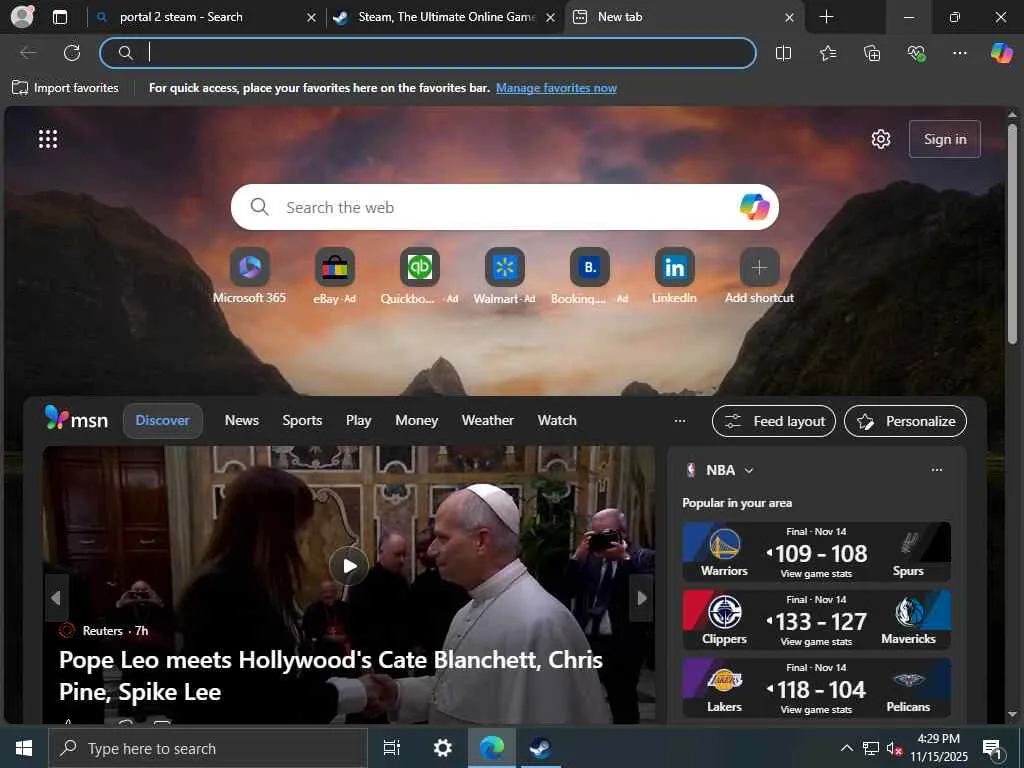This screenshot has height=768, width=1024.
Task: Open the NBA card more options menu
Action: coord(936,470)
